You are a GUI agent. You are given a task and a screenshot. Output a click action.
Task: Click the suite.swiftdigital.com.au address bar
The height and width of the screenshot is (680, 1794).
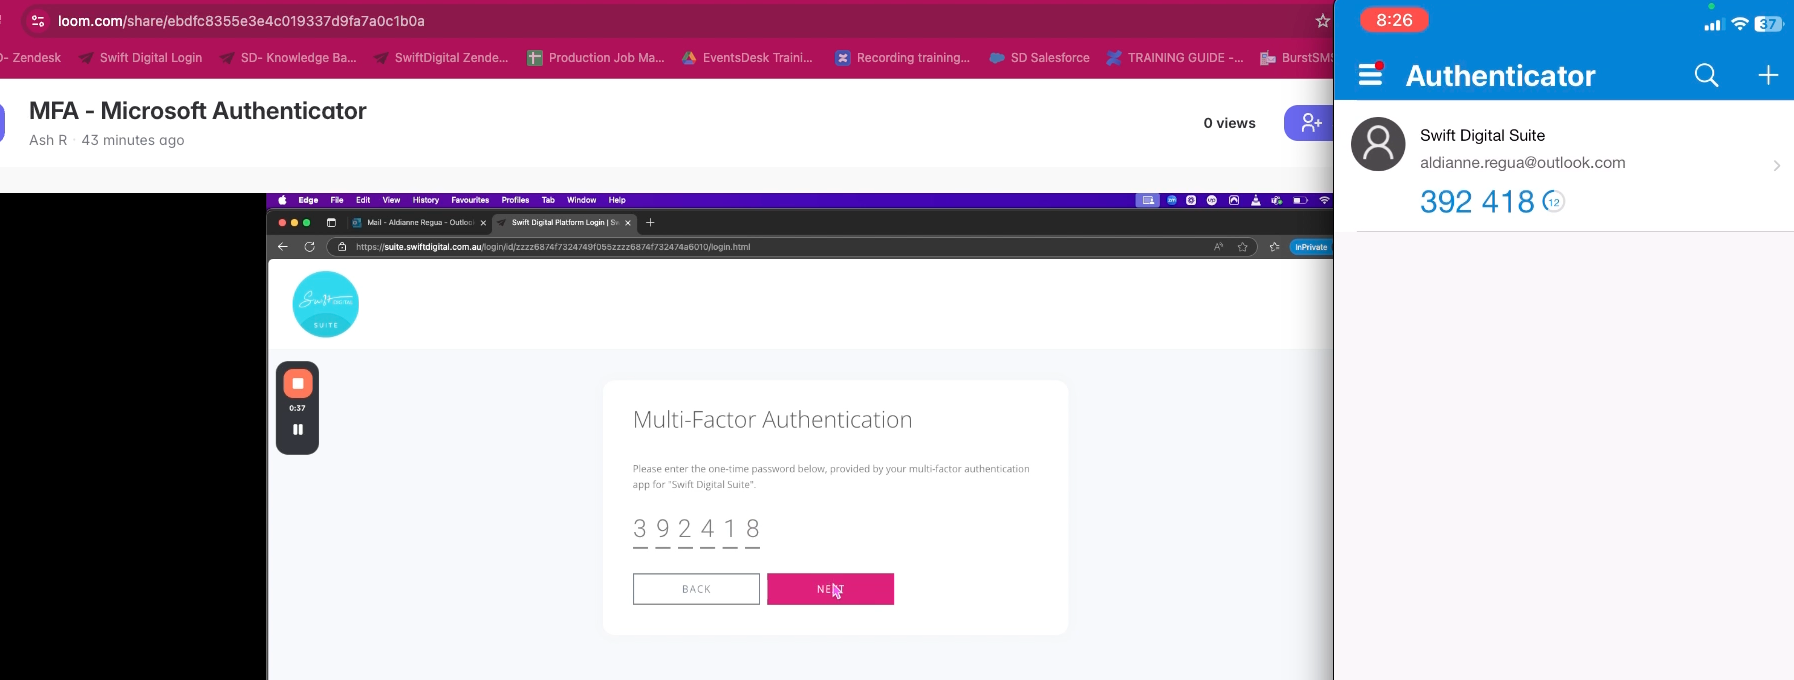coord(790,247)
